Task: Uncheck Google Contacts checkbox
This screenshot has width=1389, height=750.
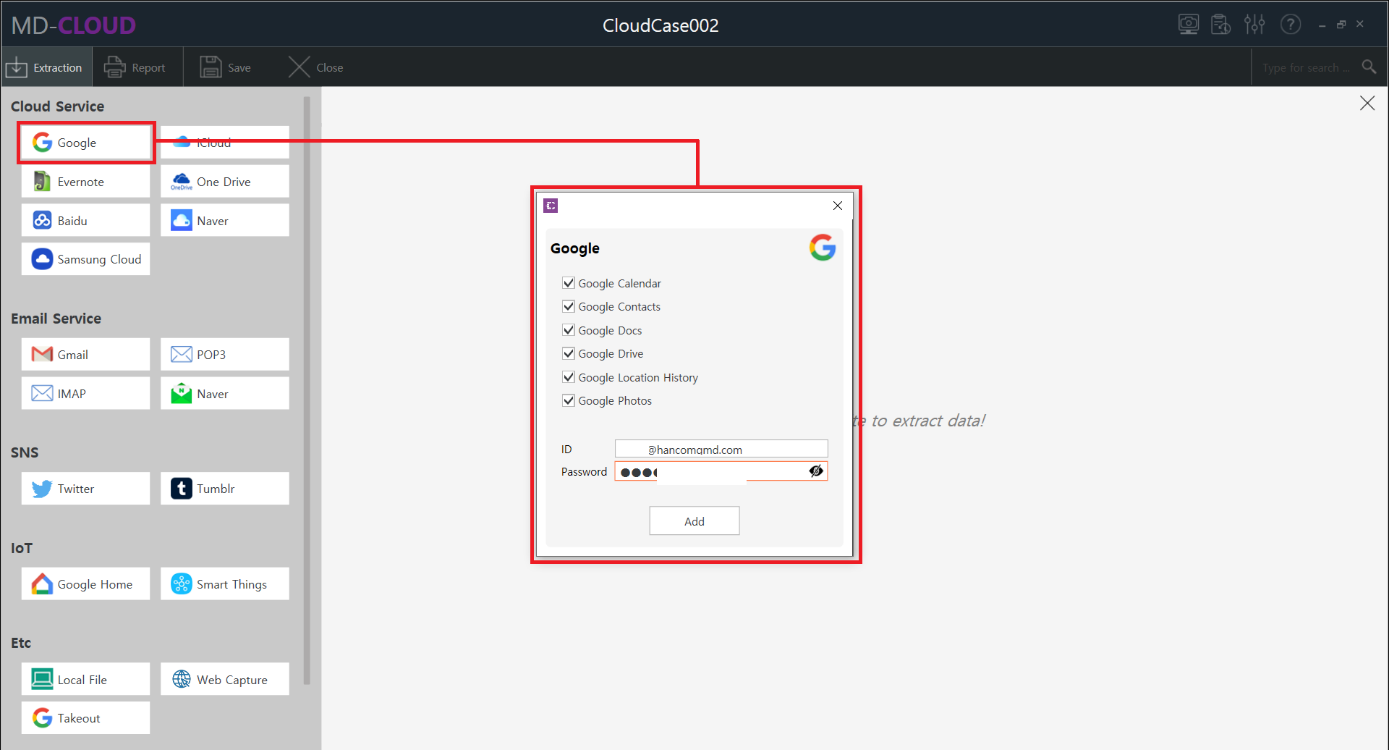Action: coord(568,307)
